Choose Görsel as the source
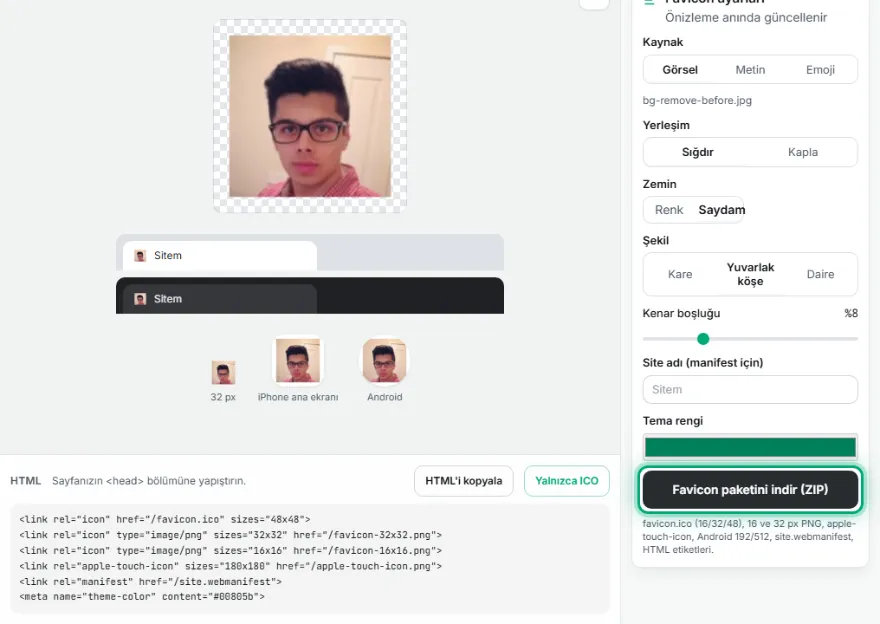 680,70
